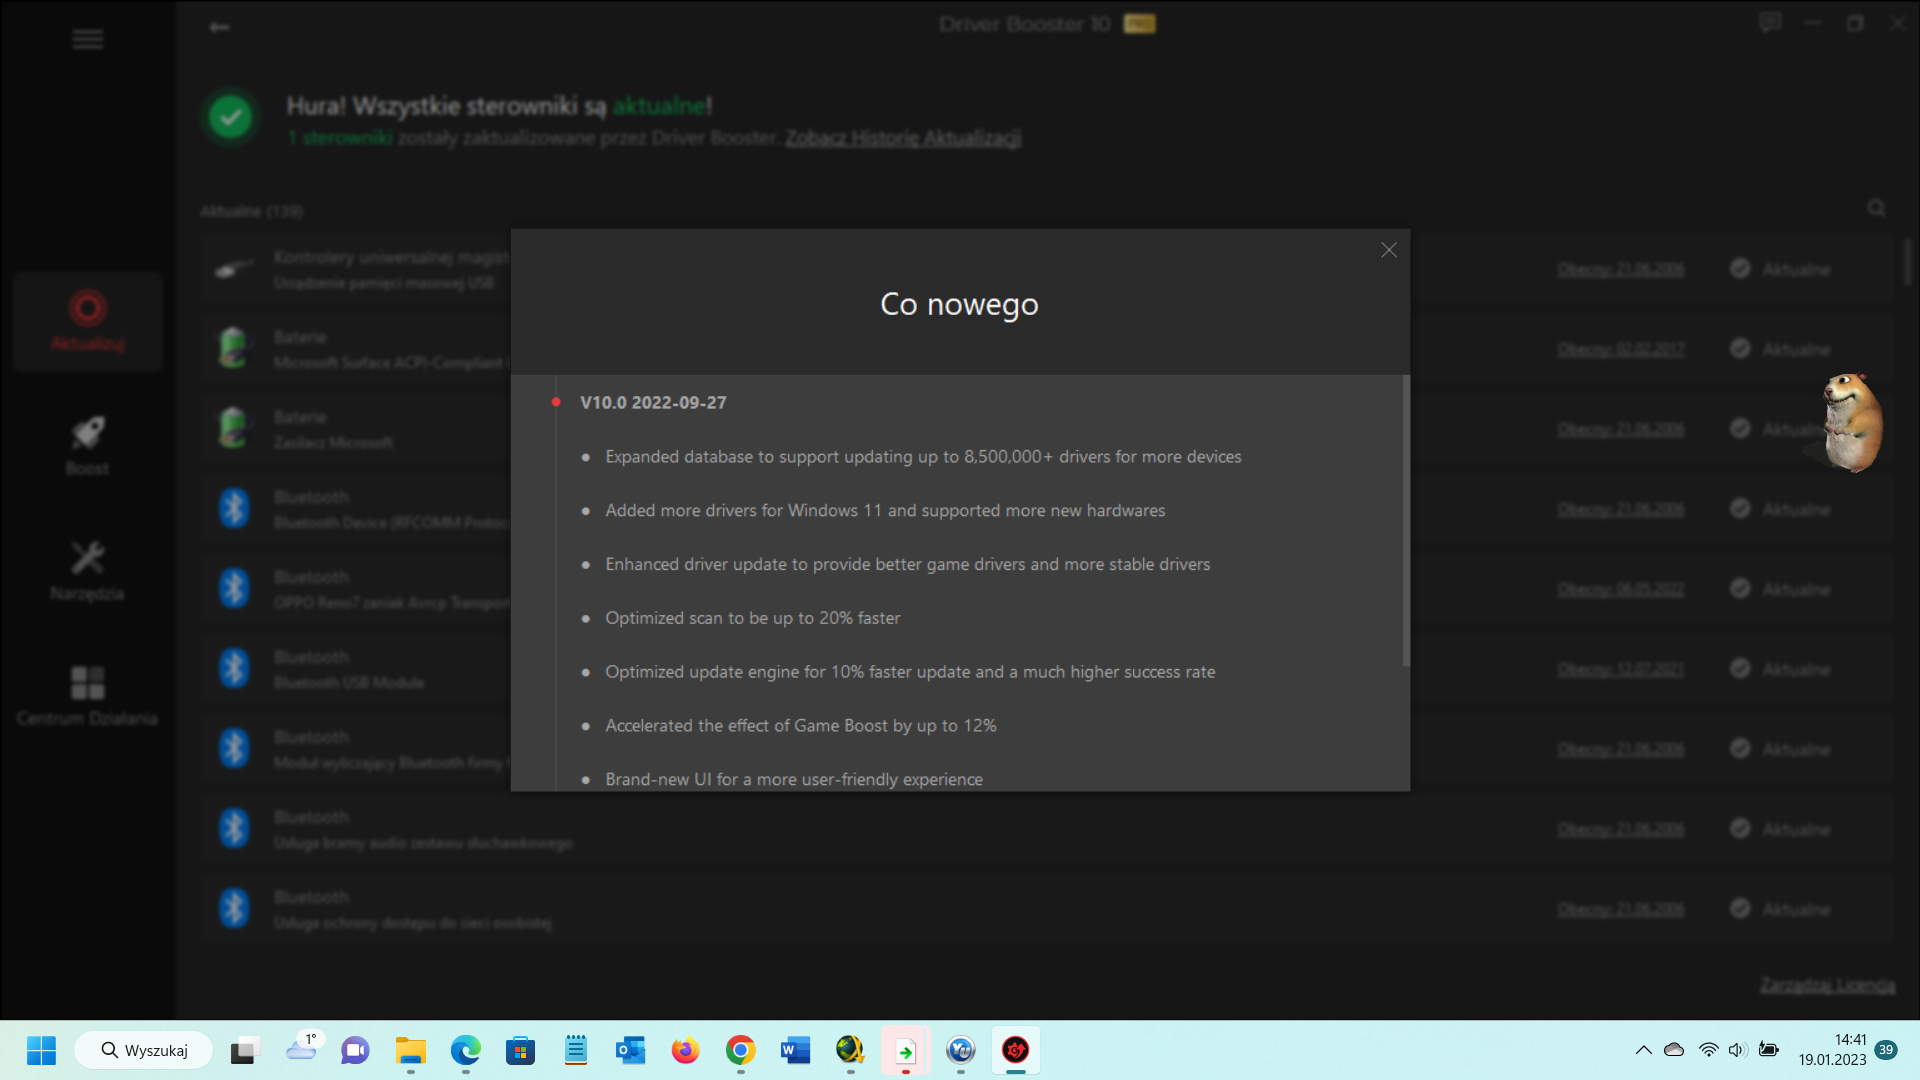
Task: Open Microsoft Store from taskbar
Action: [x=520, y=1051]
